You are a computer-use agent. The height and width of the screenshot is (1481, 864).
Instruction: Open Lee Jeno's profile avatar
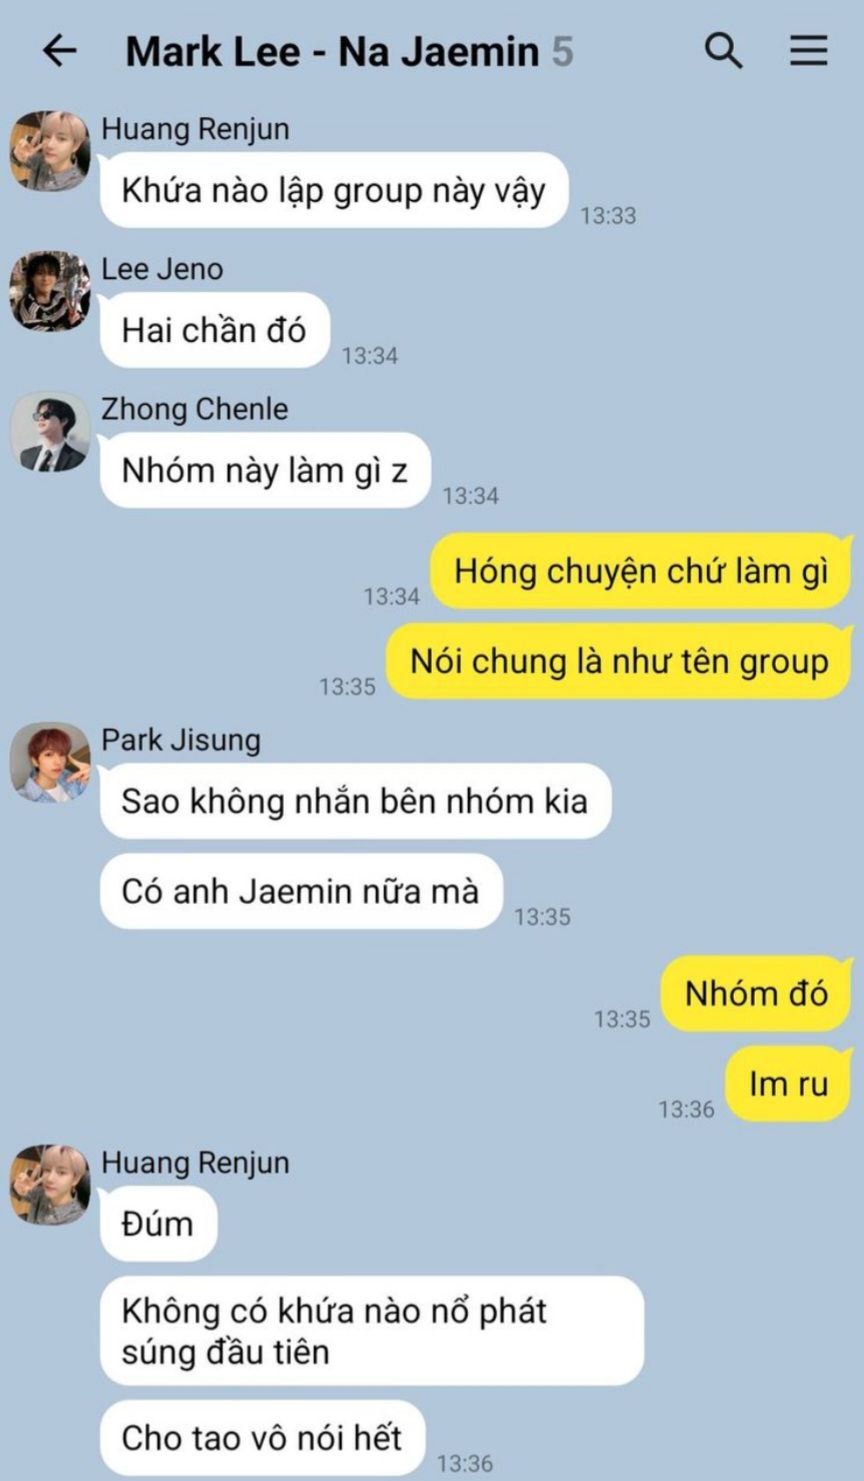click(x=50, y=291)
